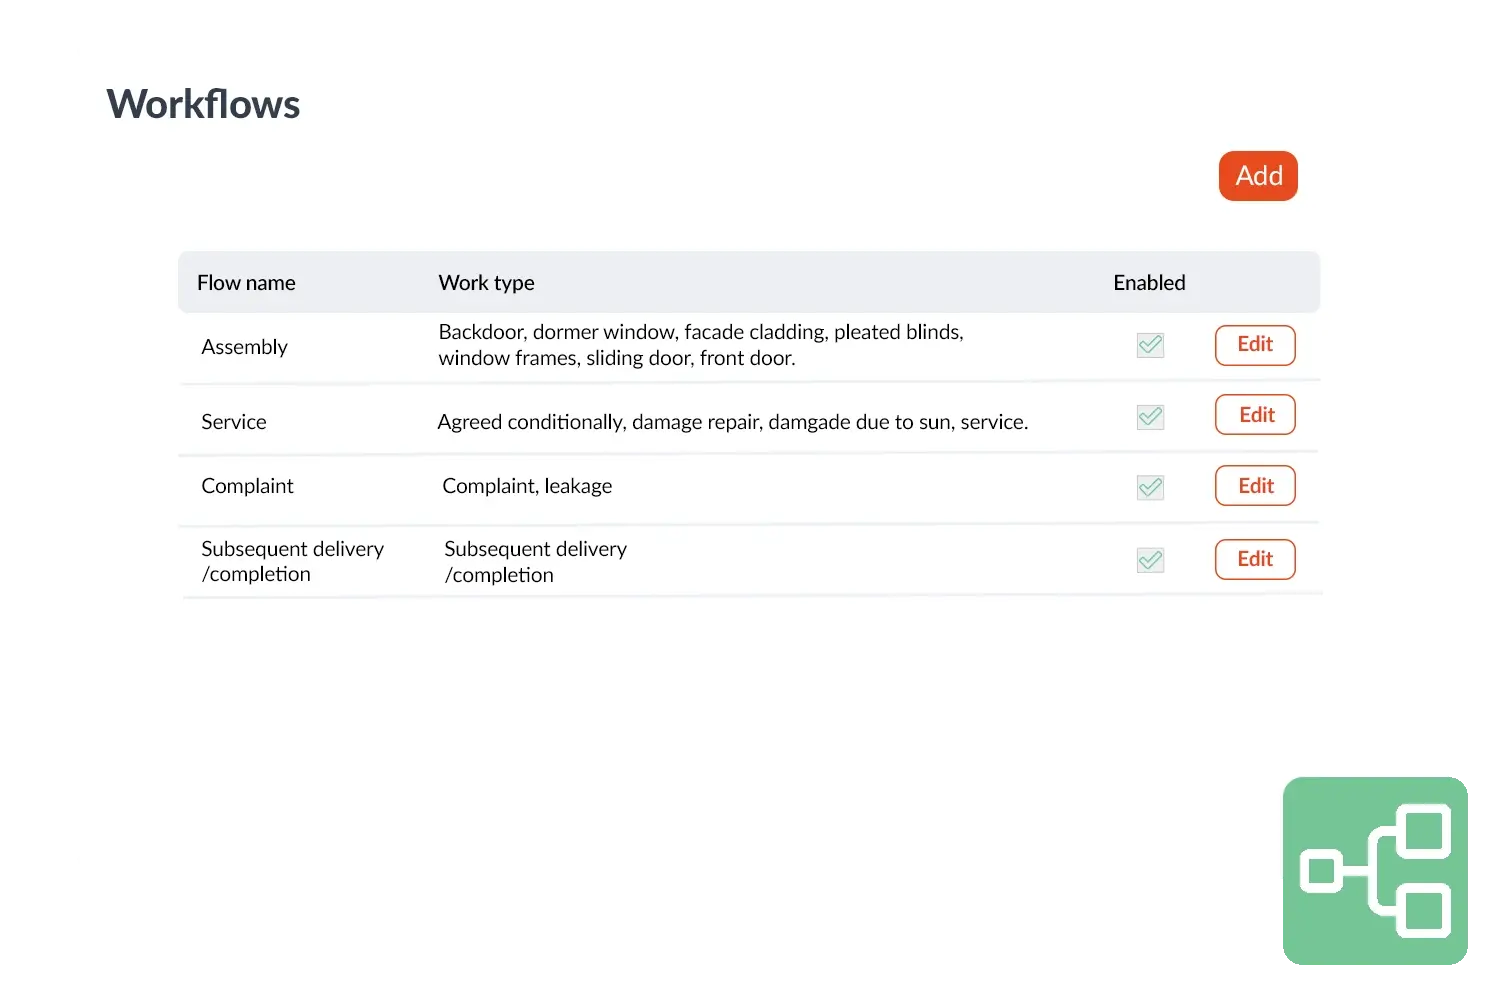Select the Complaint flow name cell
The height and width of the screenshot is (1000, 1500).
[247, 486]
